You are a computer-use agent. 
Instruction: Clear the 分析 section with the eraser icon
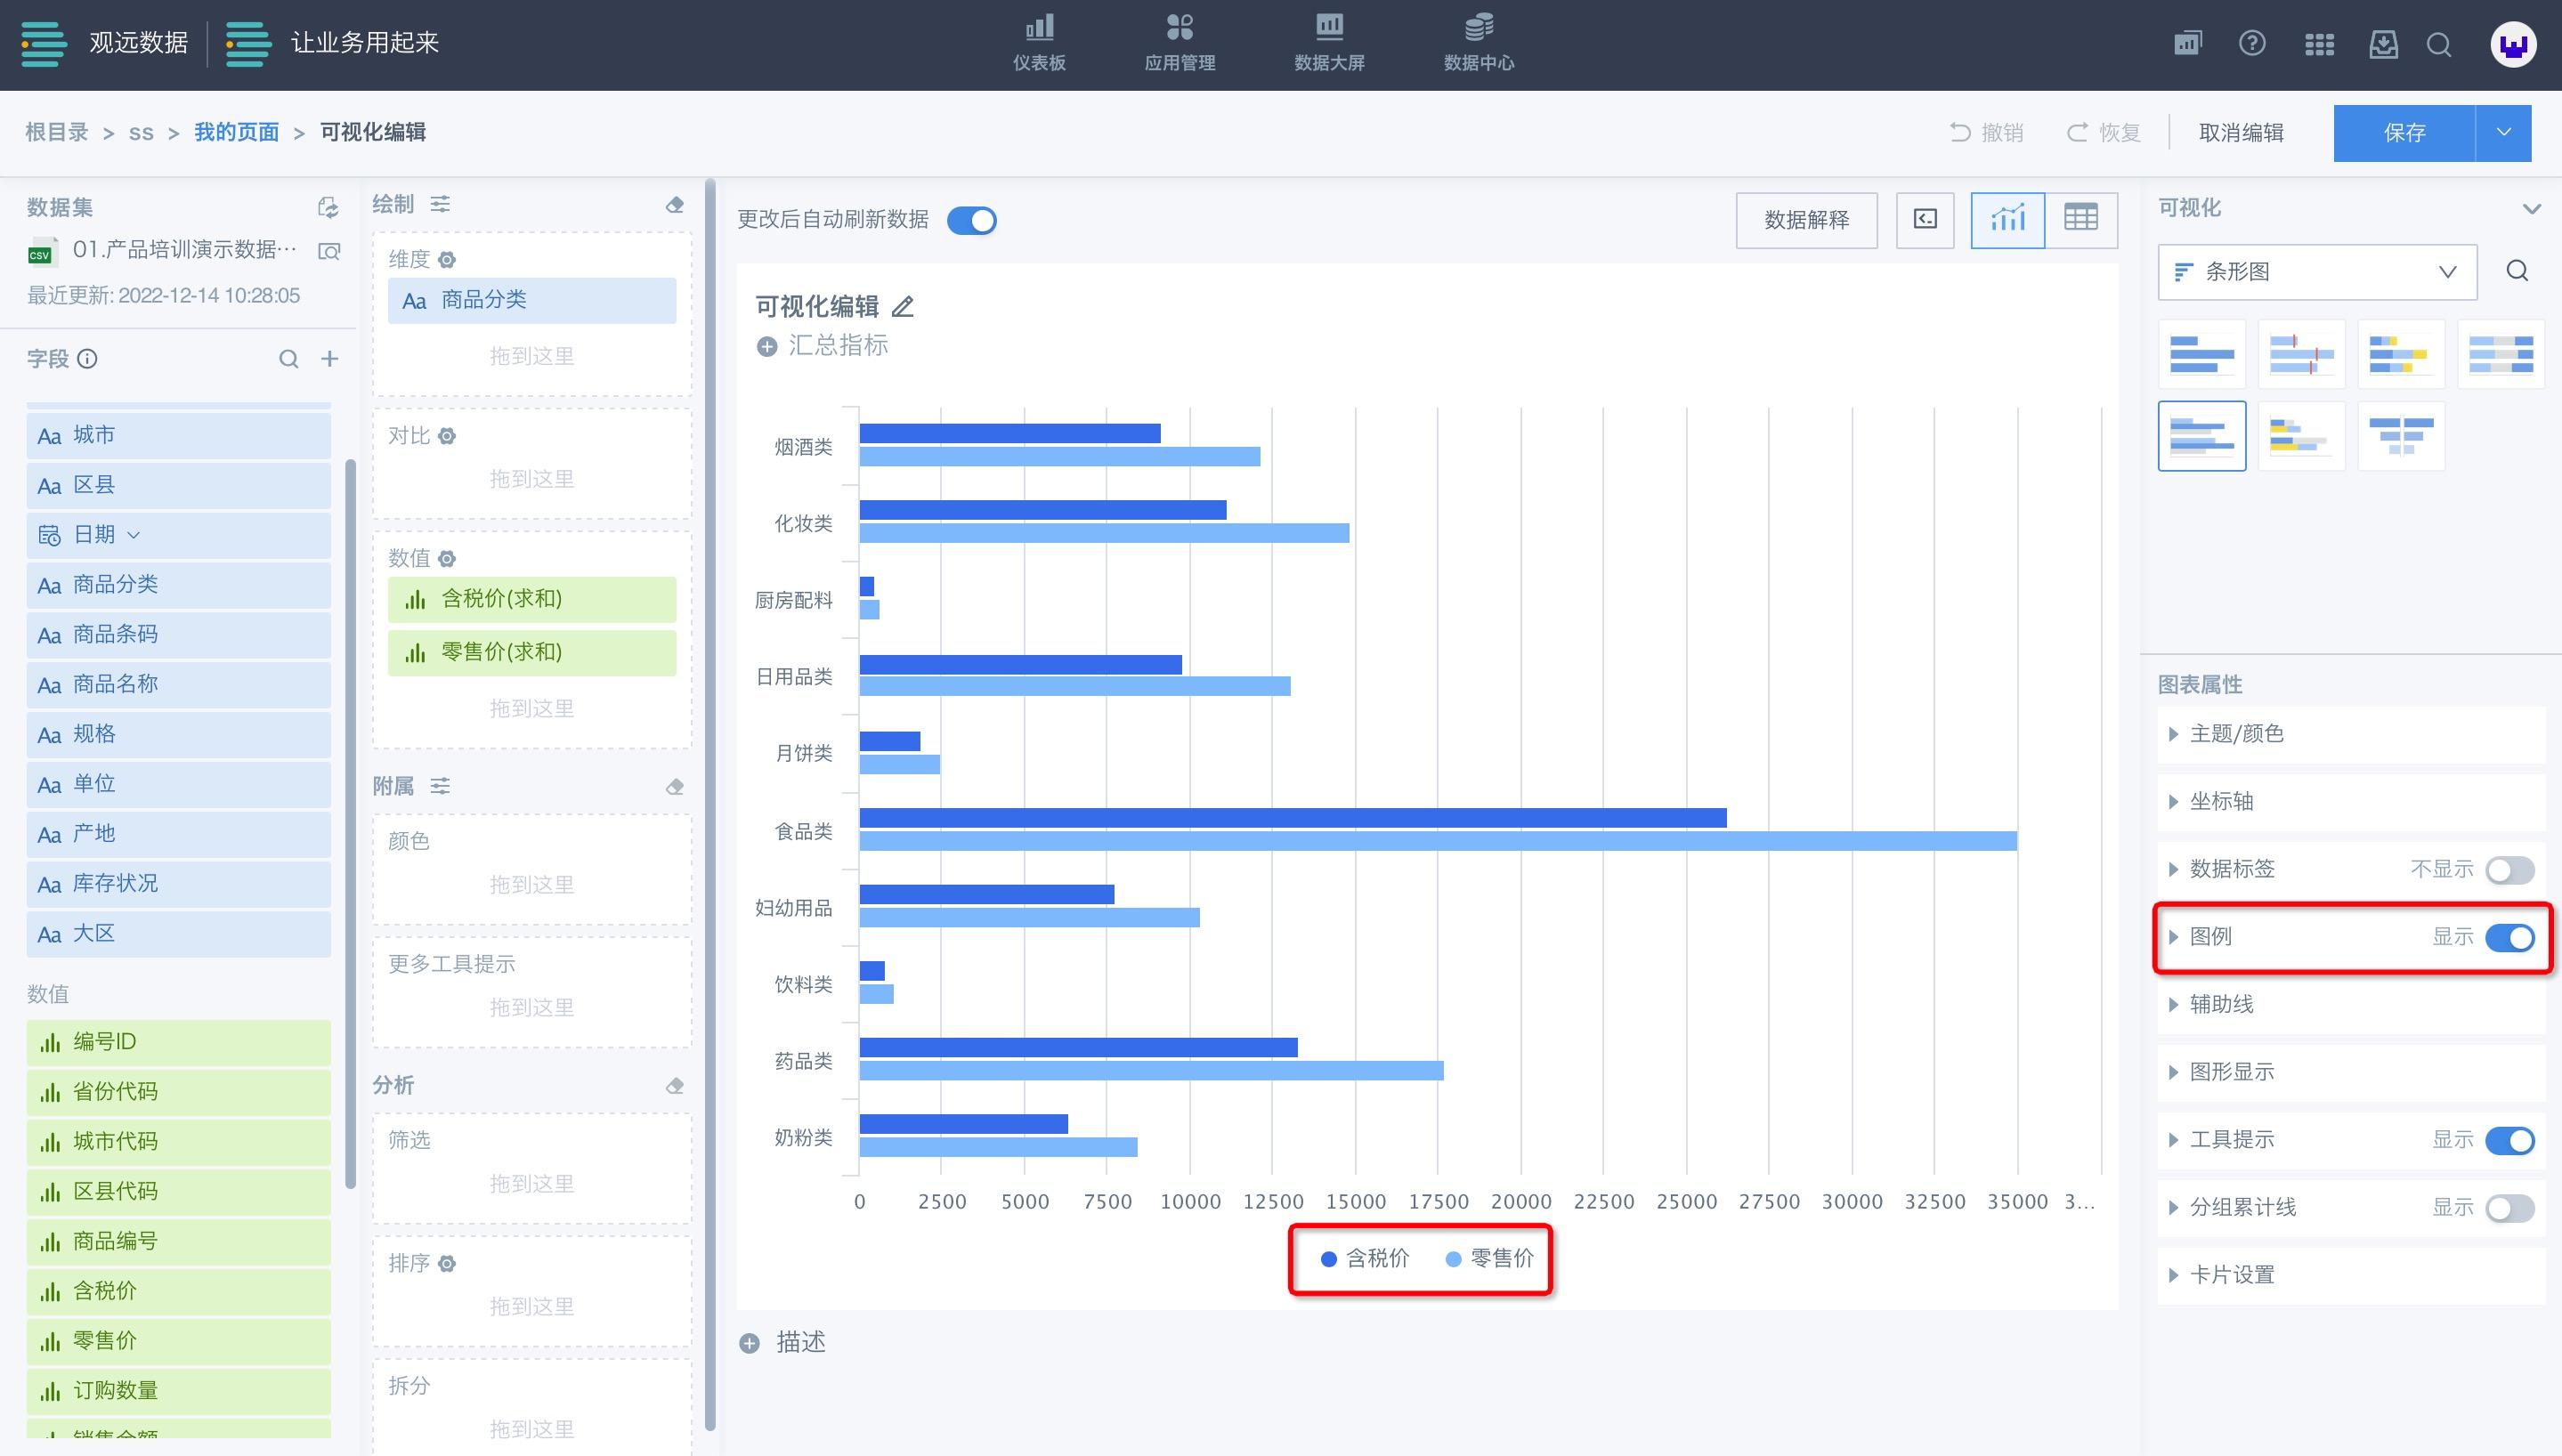coord(675,1086)
